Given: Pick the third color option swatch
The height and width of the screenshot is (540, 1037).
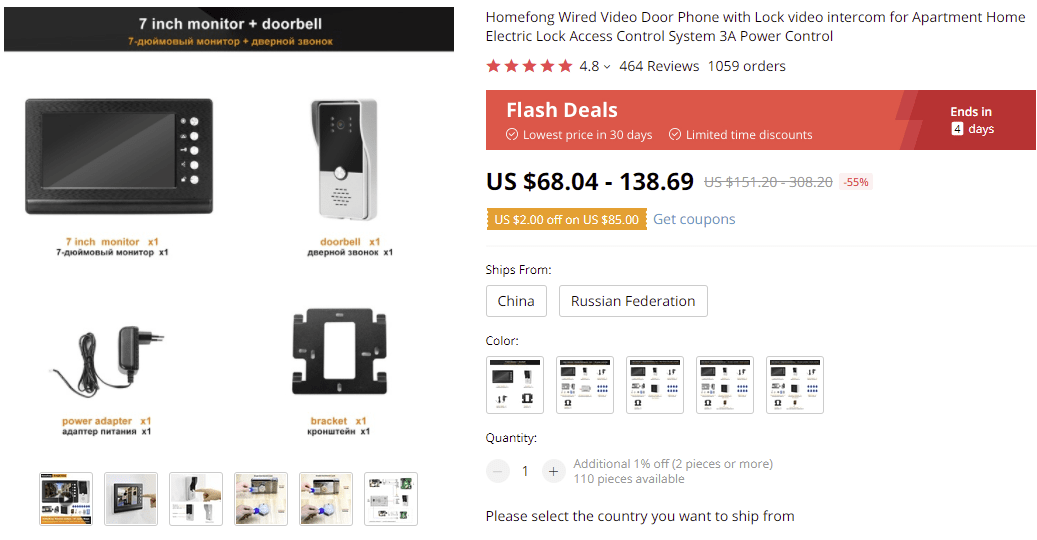Looking at the screenshot, I should click(655, 385).
